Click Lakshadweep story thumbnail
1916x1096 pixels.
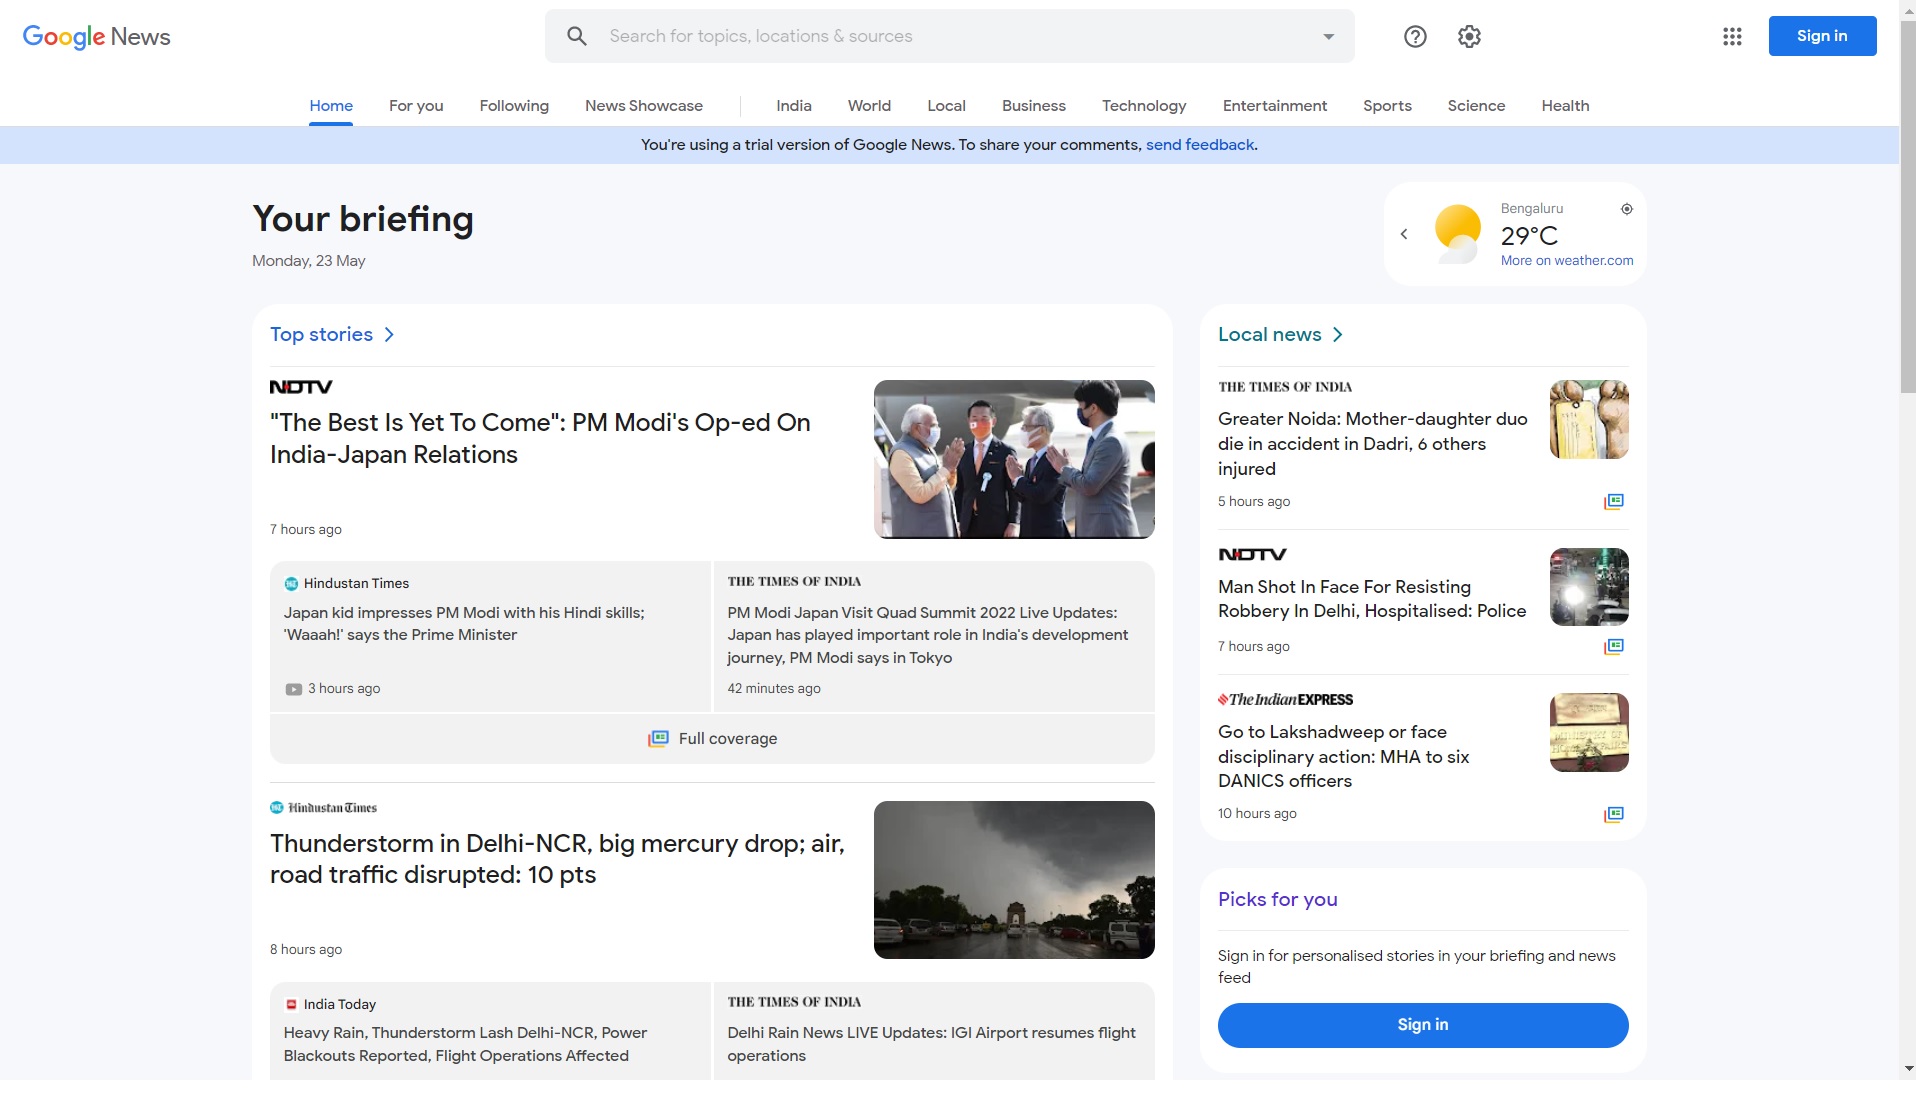1589,732
